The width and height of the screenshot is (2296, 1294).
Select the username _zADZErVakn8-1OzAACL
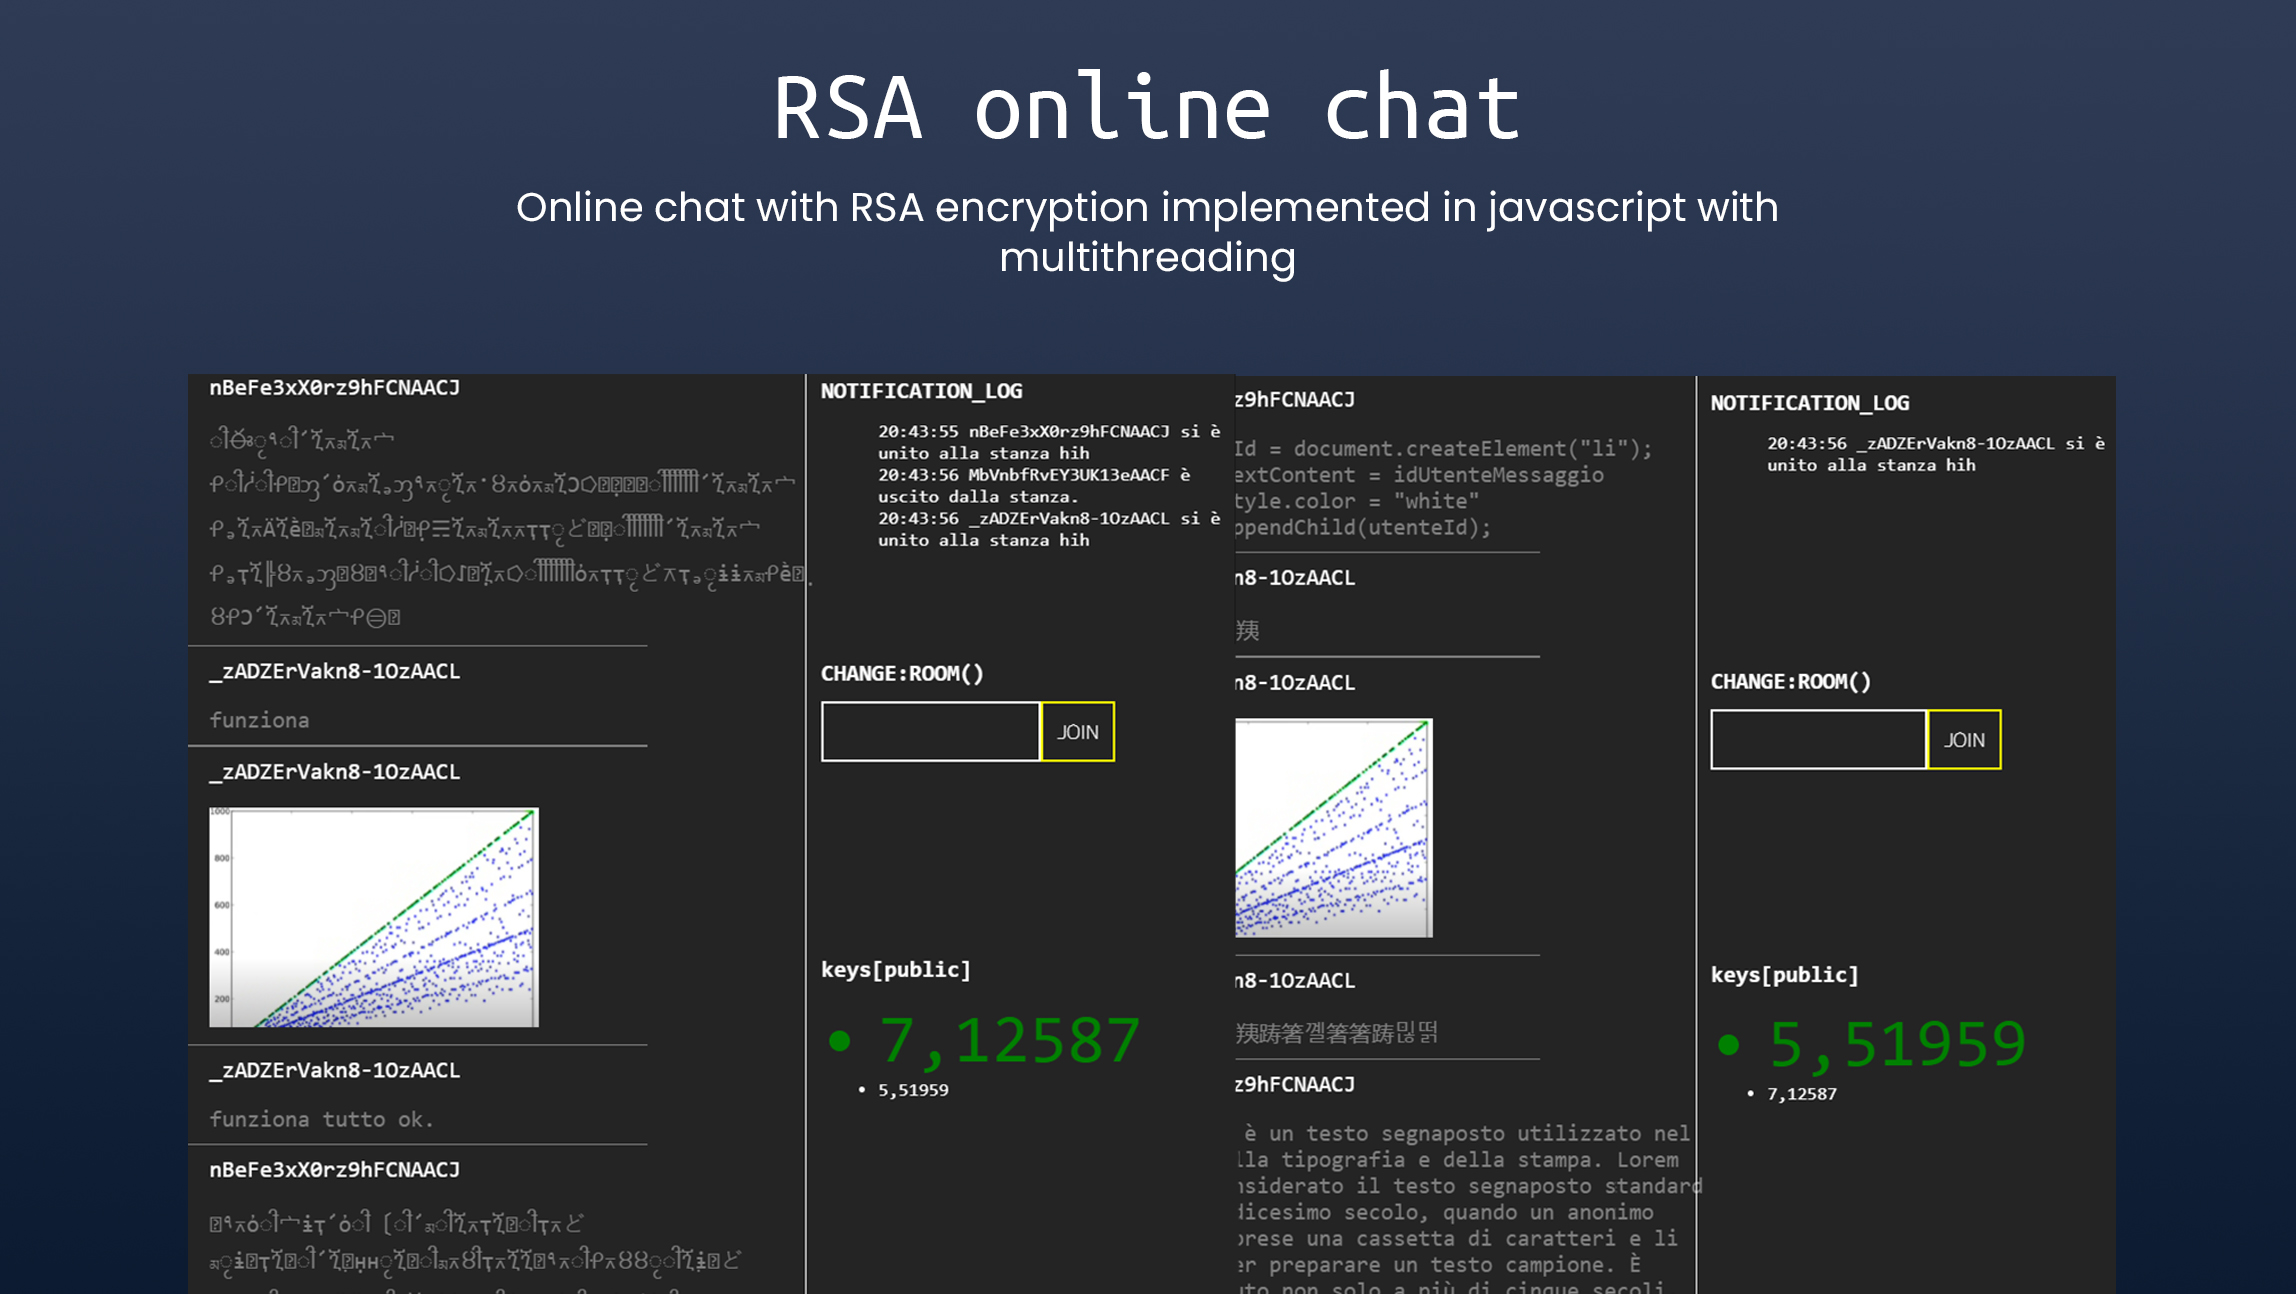[x=334, y=672]
